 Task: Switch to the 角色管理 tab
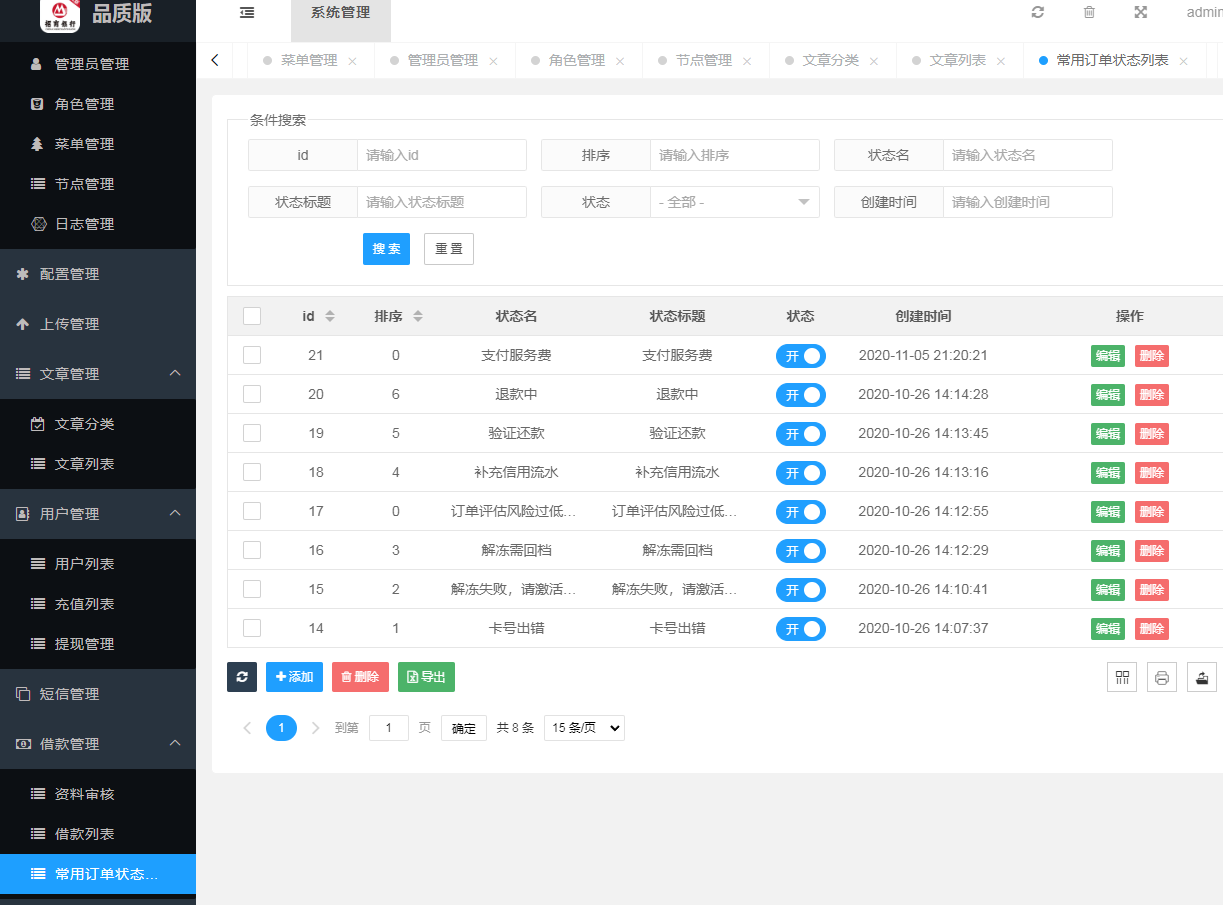[577, 60]
